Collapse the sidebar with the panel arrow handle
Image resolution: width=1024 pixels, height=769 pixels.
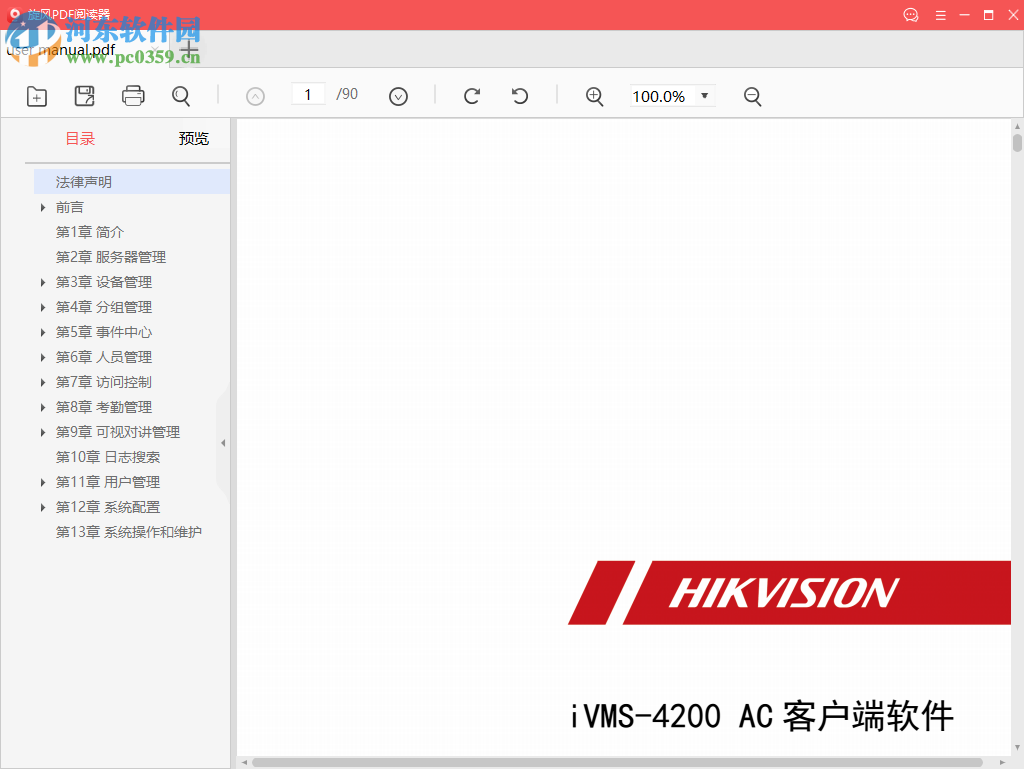tap(223, 443)
